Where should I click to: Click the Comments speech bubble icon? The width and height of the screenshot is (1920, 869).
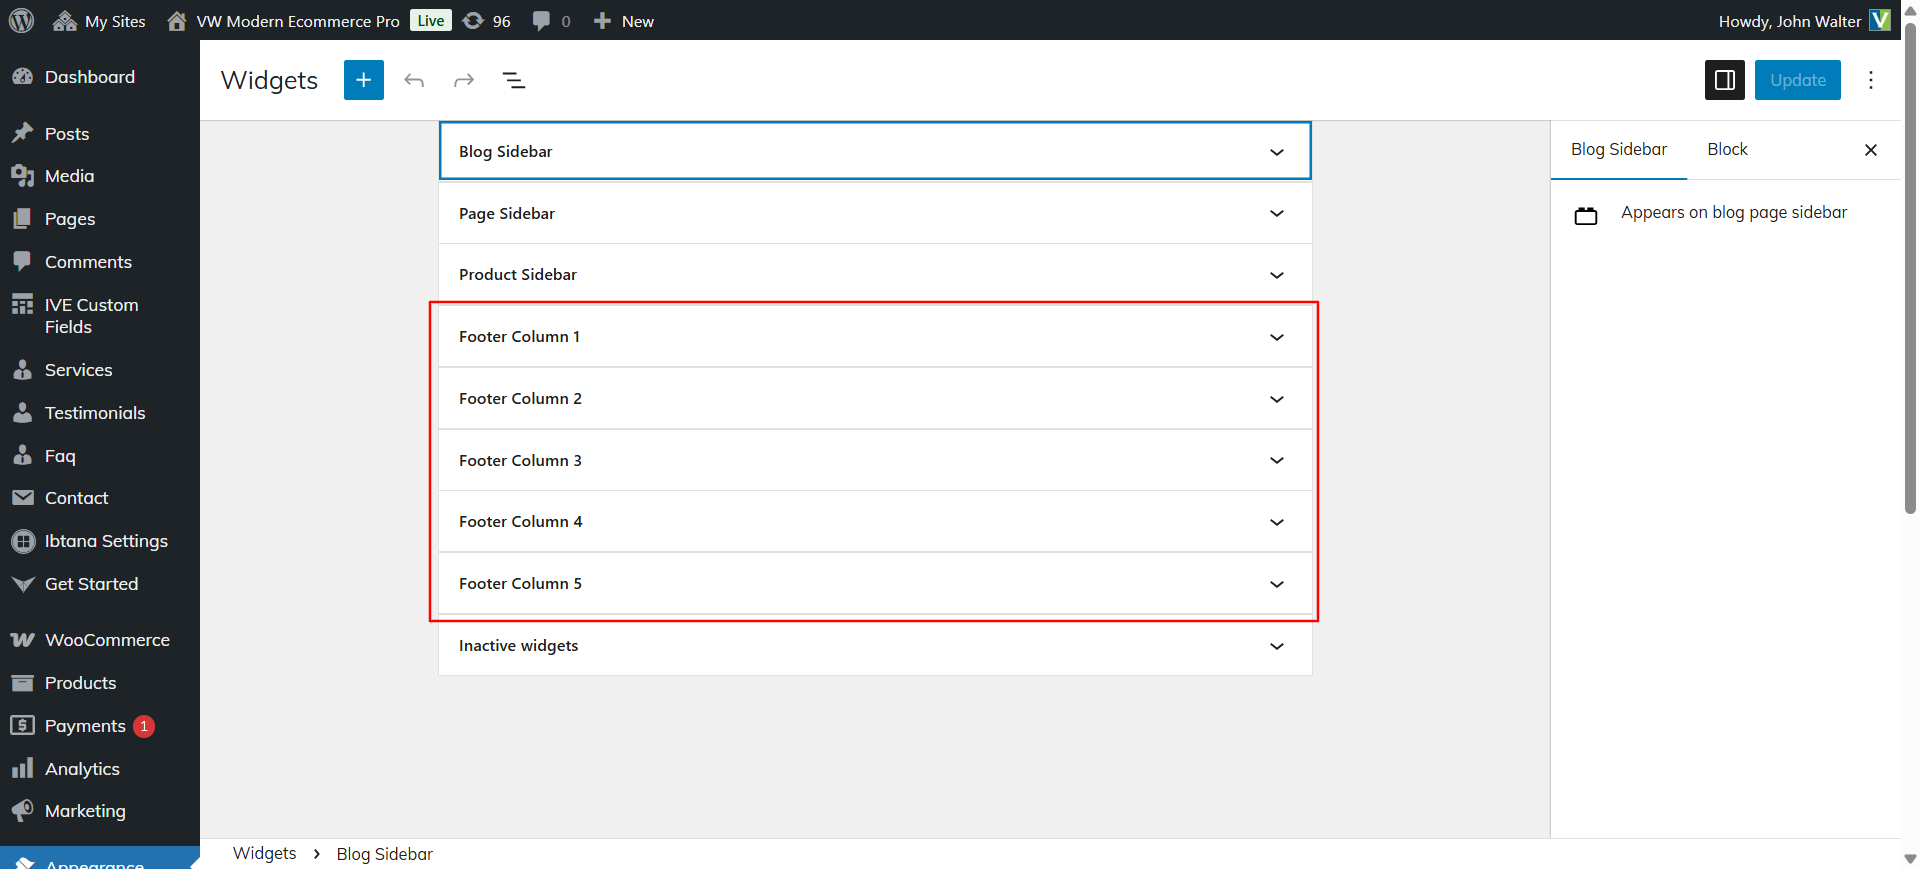coord(22,261)
